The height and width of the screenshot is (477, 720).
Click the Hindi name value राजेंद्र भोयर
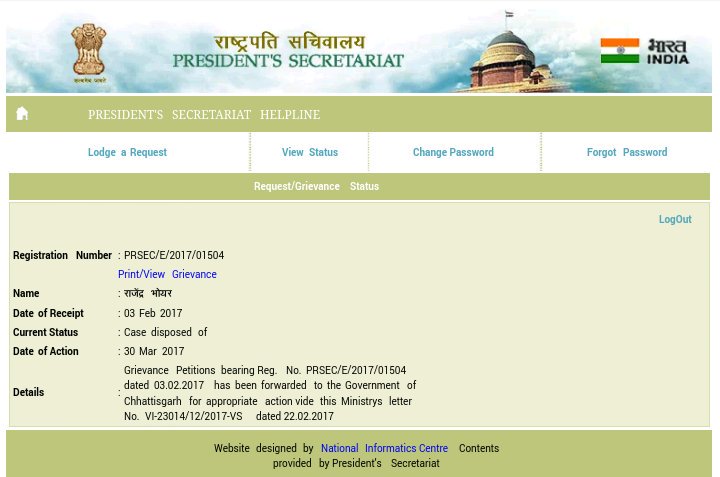tap(148, 293)
